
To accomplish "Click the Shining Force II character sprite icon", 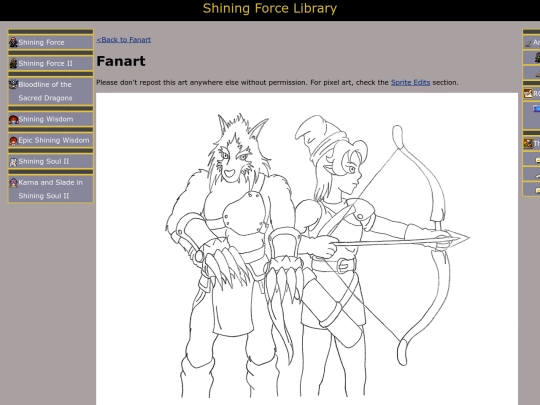I will pos(13,63).
